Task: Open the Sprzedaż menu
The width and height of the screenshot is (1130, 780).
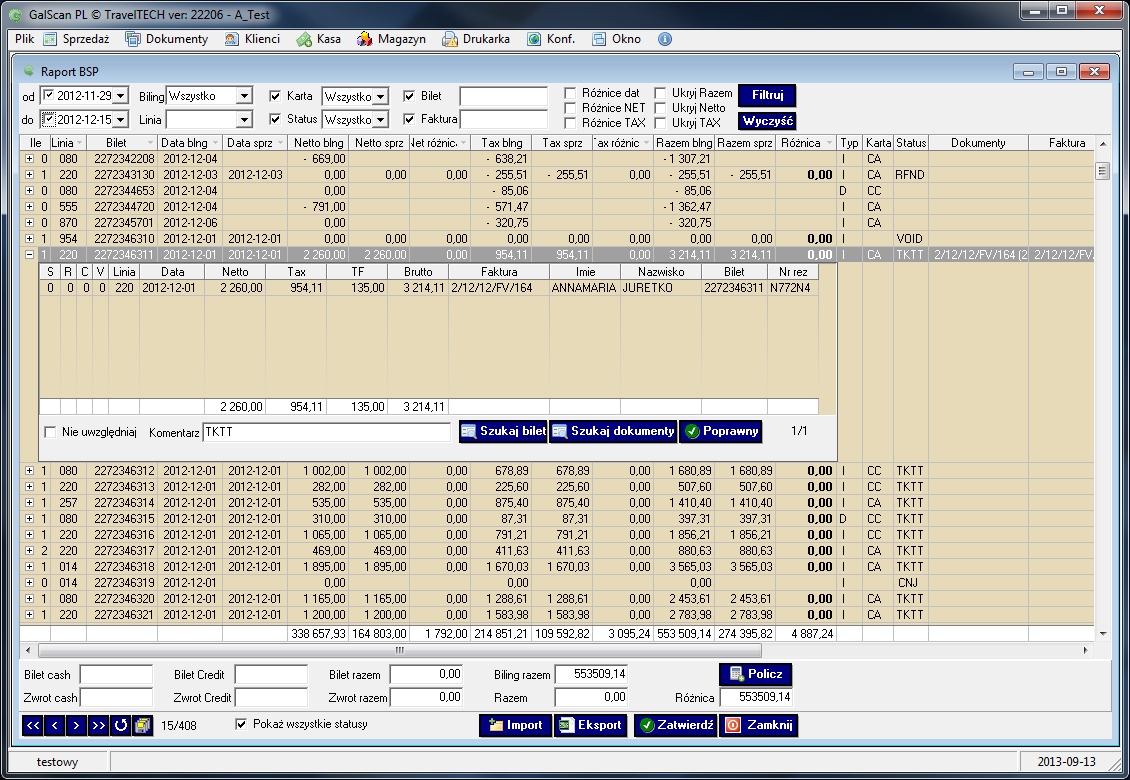Action: 76,39
